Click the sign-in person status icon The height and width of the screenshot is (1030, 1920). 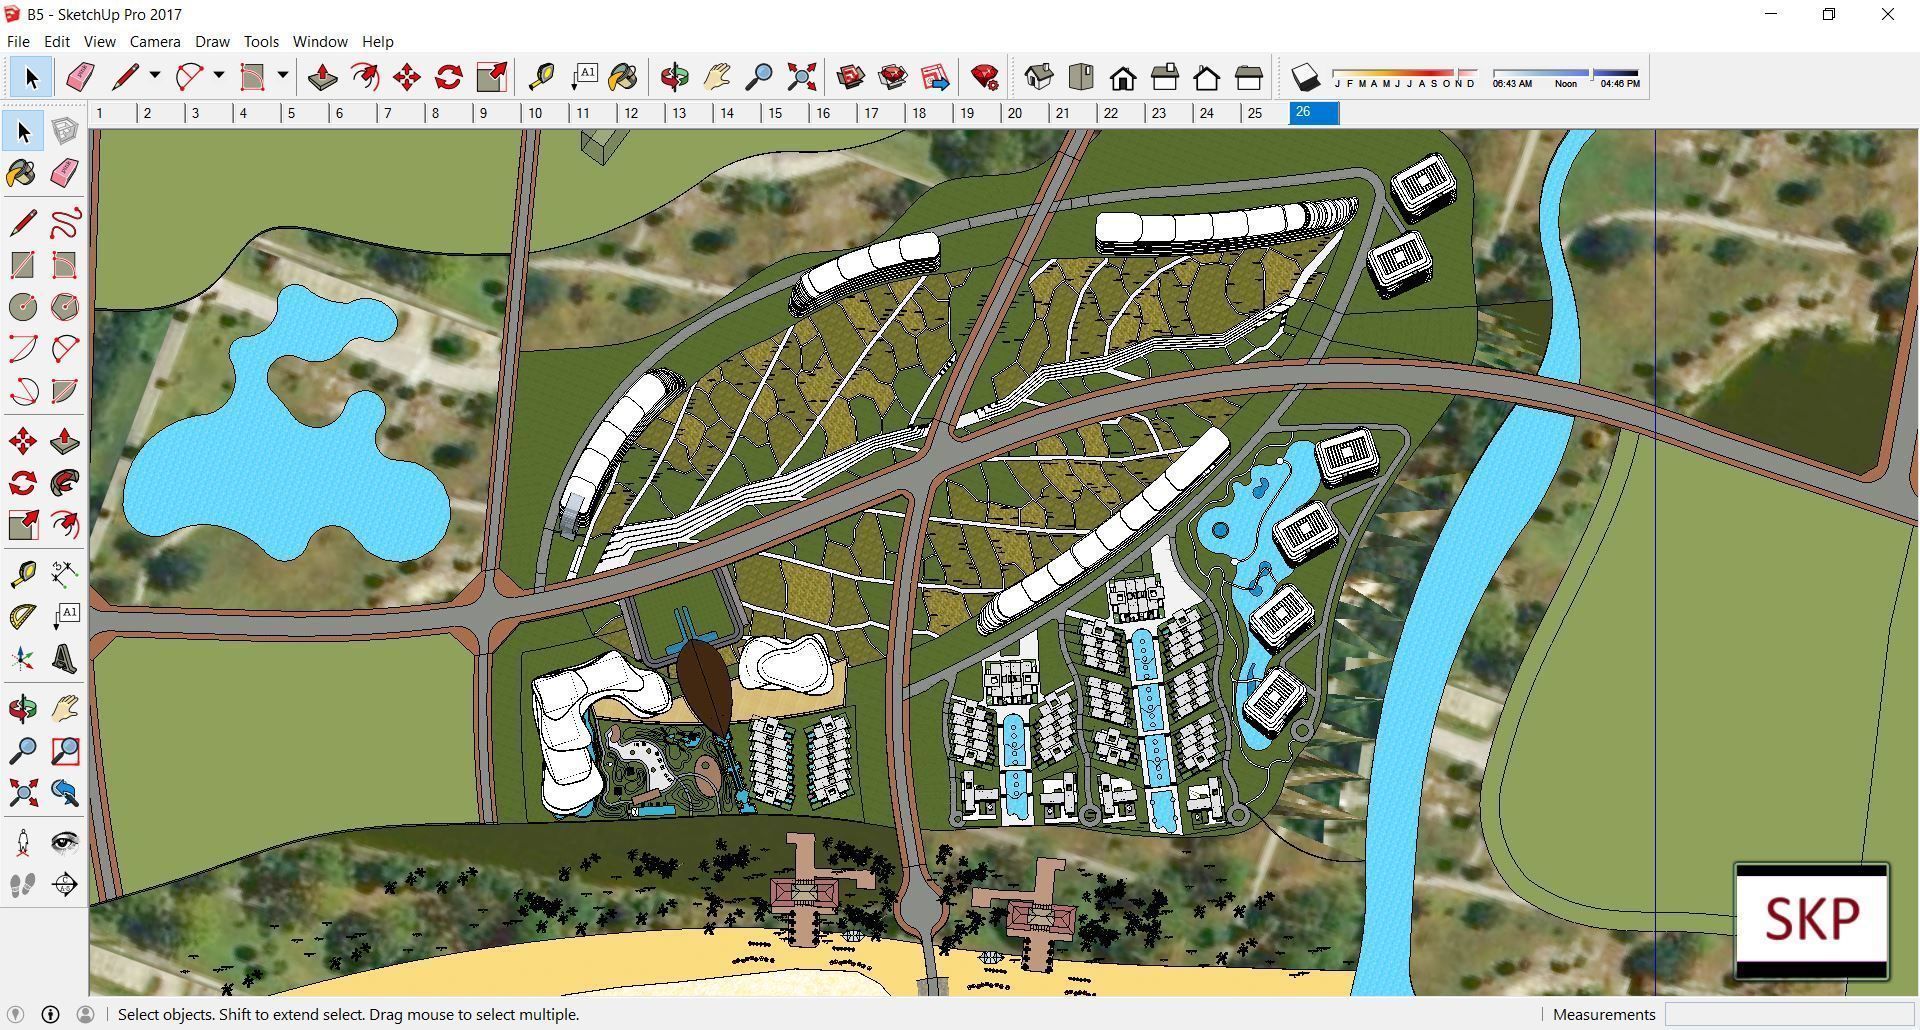tap(85, 1014)
